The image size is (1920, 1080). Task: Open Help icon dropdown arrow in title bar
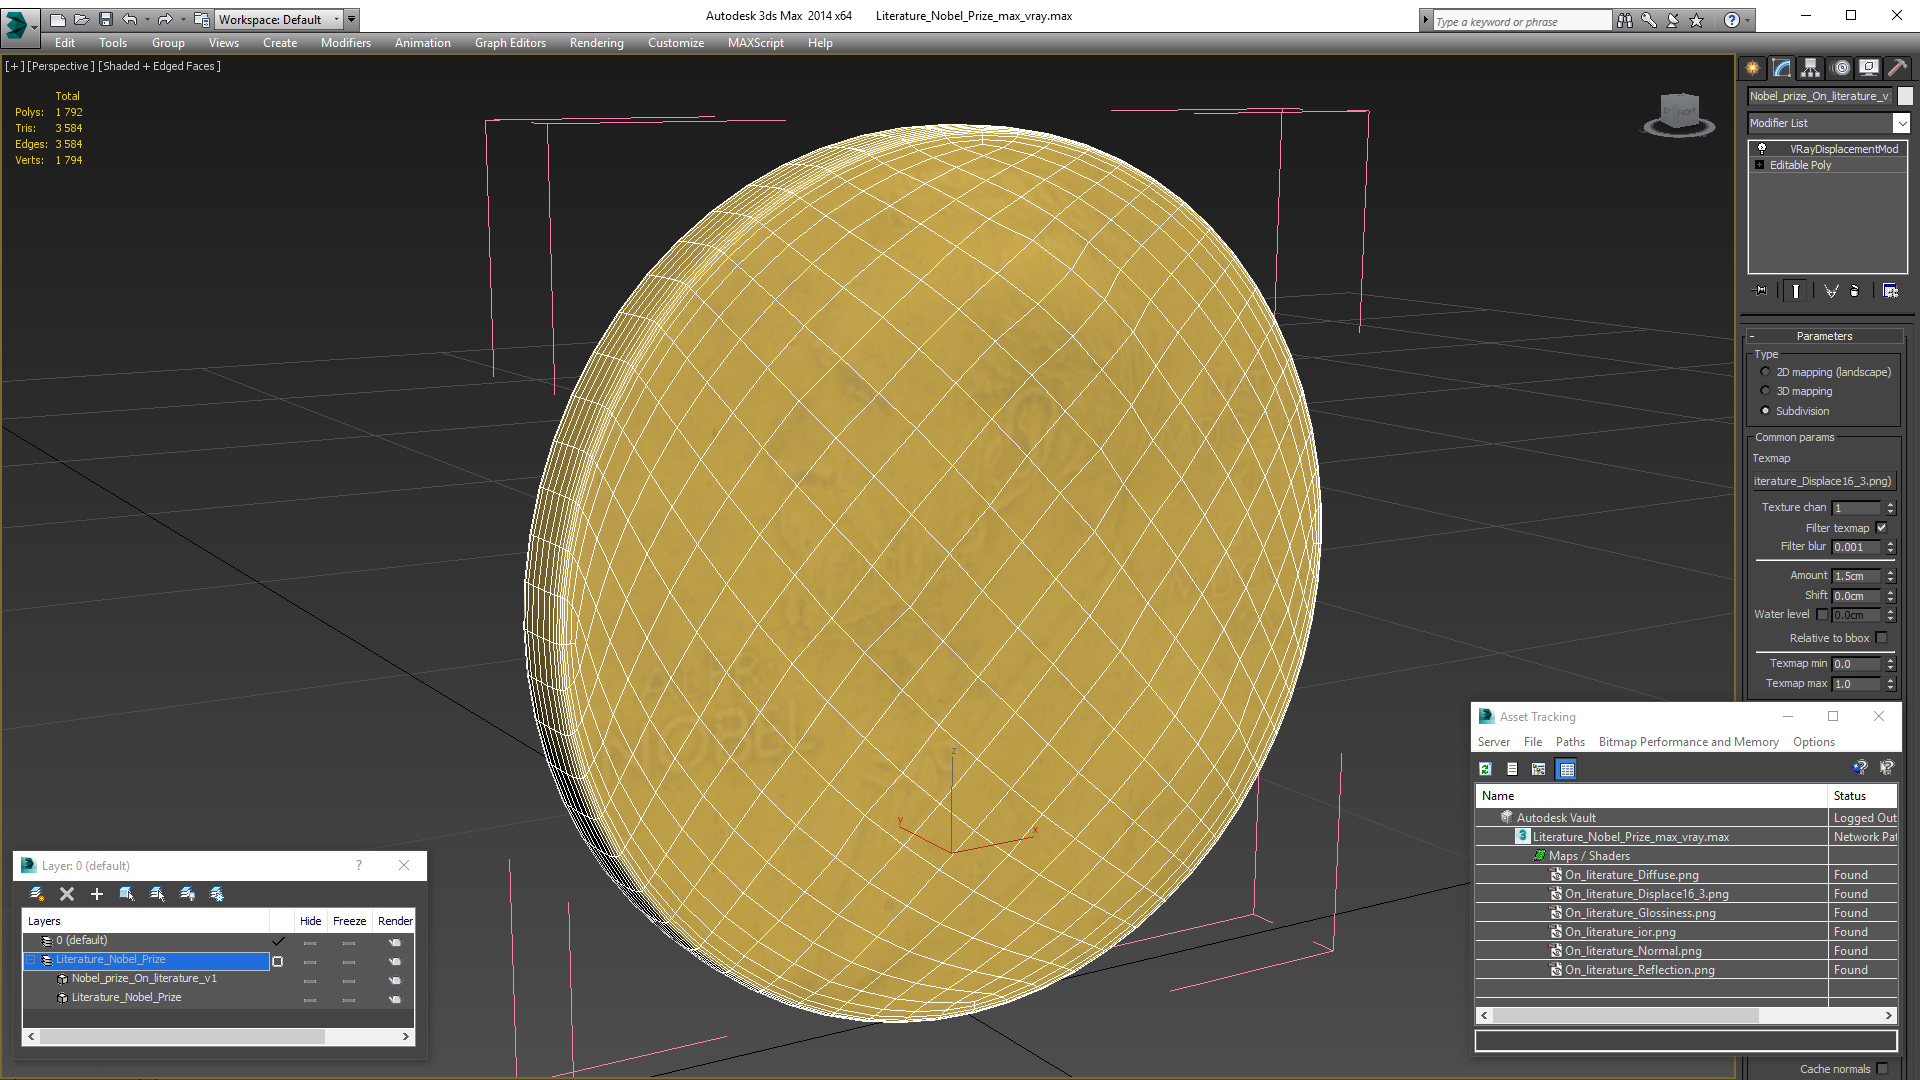[x=1748, y=20]
